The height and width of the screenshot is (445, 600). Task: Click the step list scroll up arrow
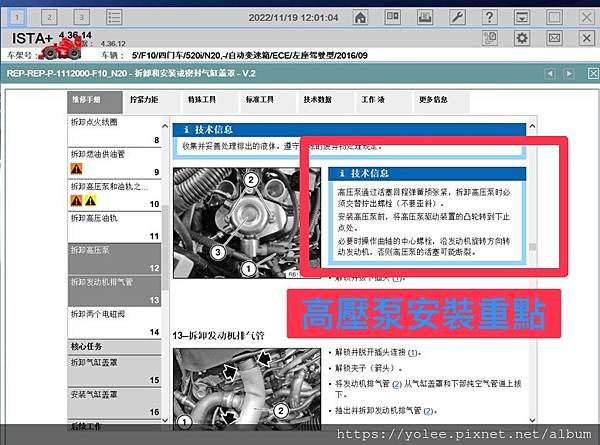point(165,126)
